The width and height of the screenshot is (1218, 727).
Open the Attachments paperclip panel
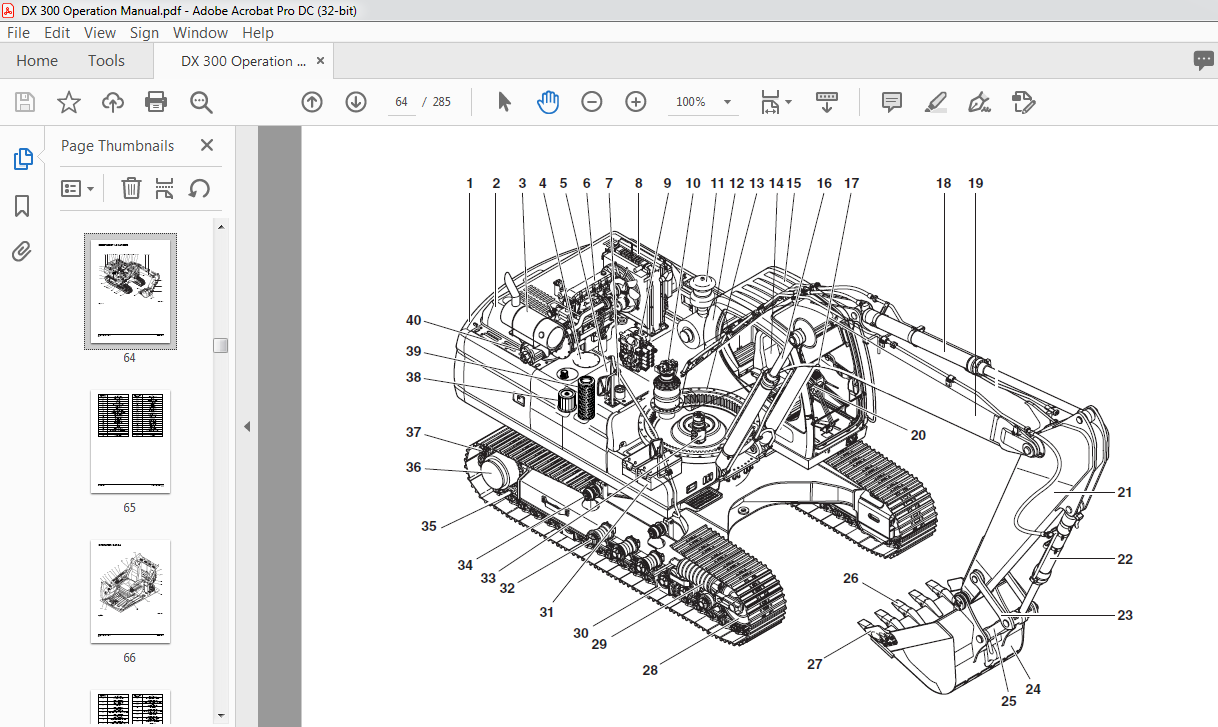[22, 251]
